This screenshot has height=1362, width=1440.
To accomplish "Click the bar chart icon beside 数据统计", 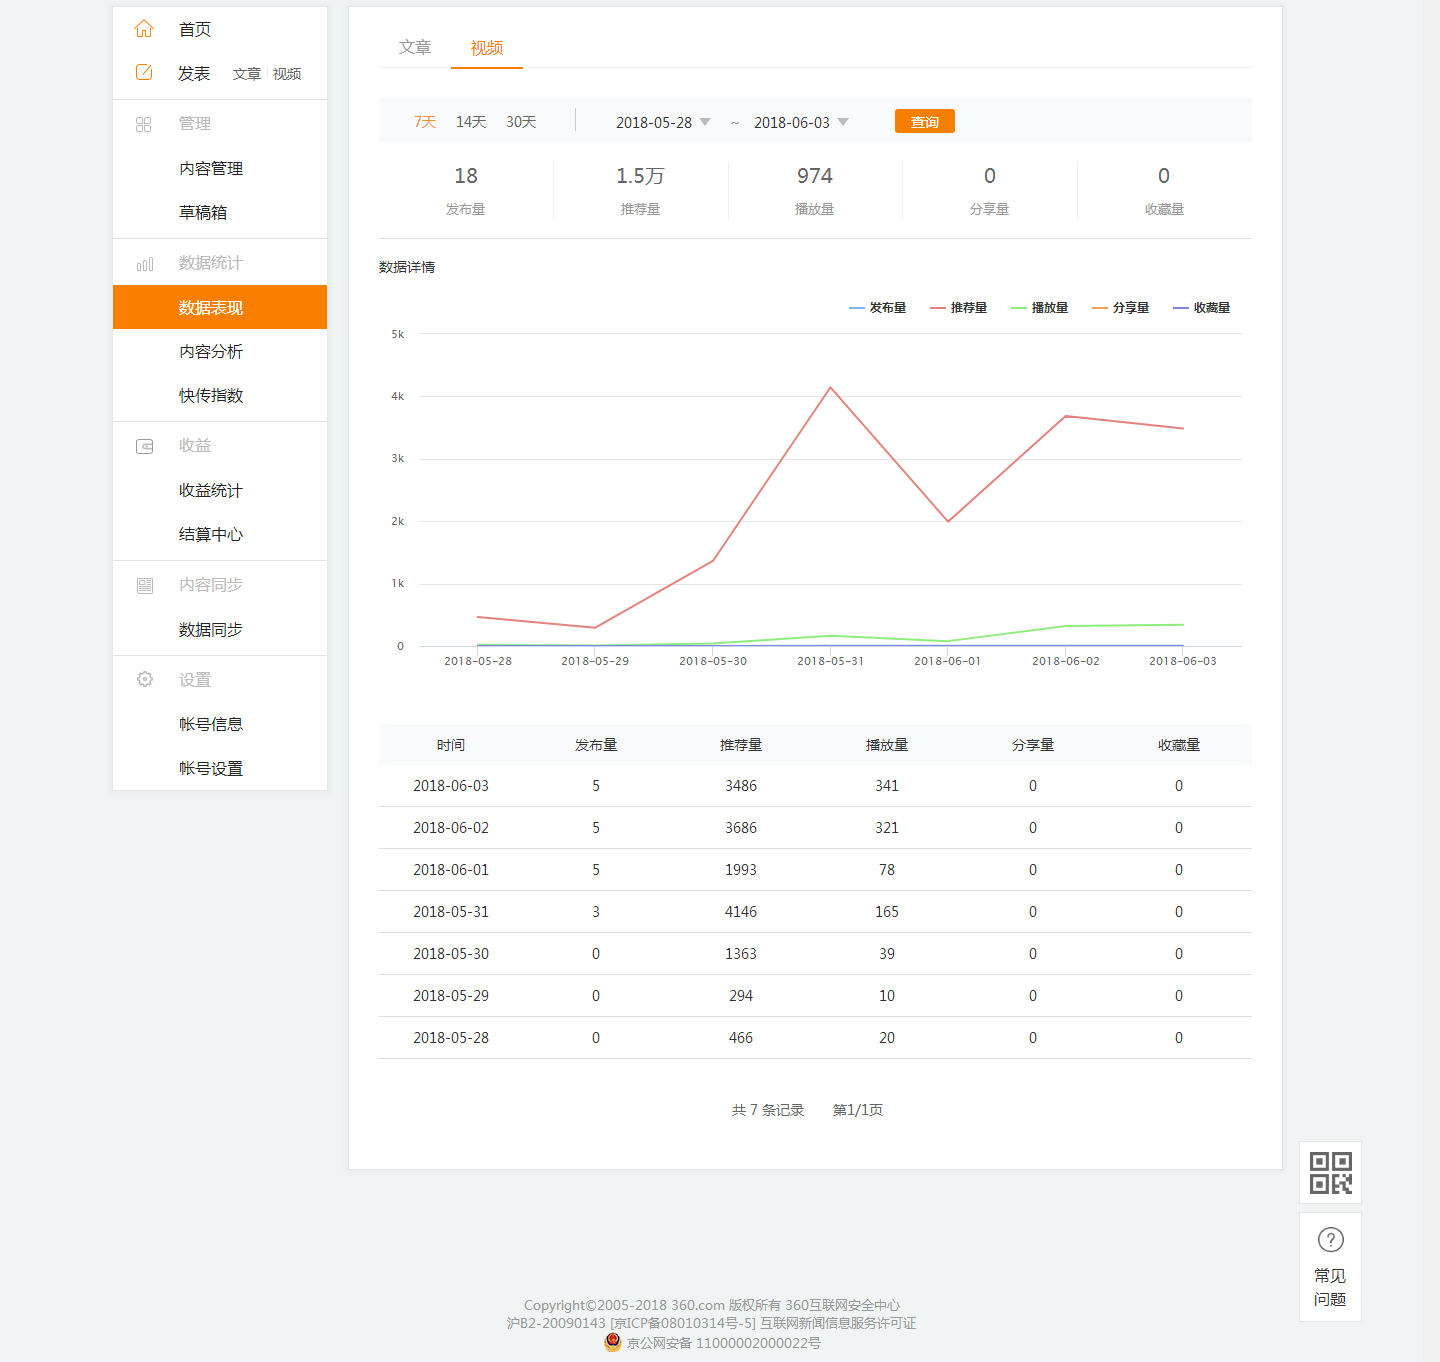I will coord(145,264).
